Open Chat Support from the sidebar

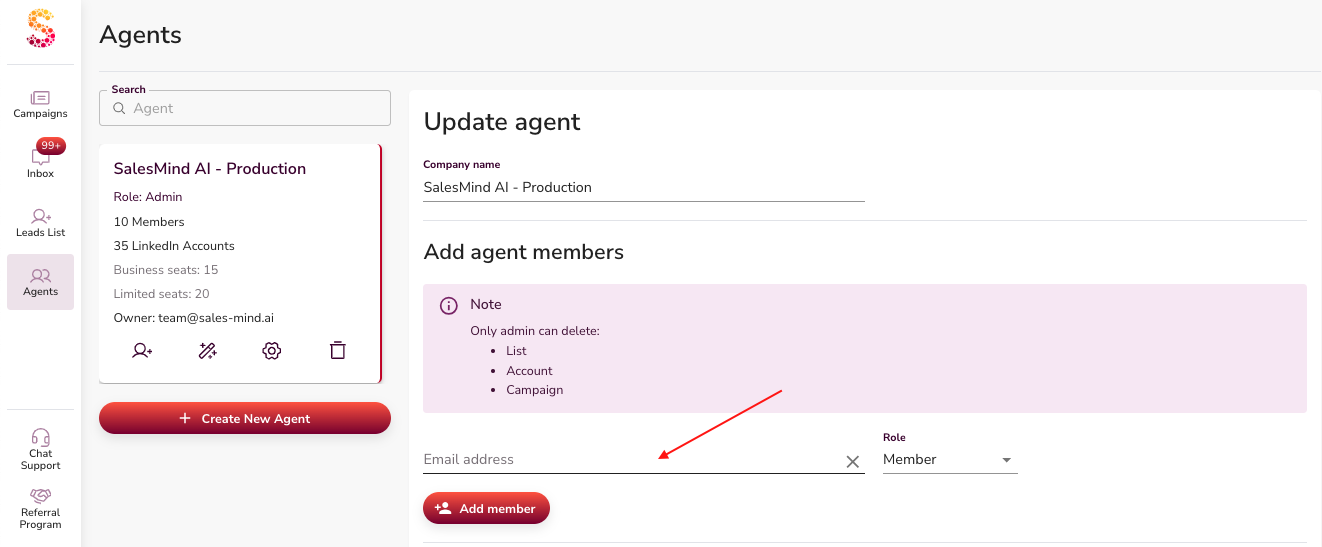(x=40, y=449)
